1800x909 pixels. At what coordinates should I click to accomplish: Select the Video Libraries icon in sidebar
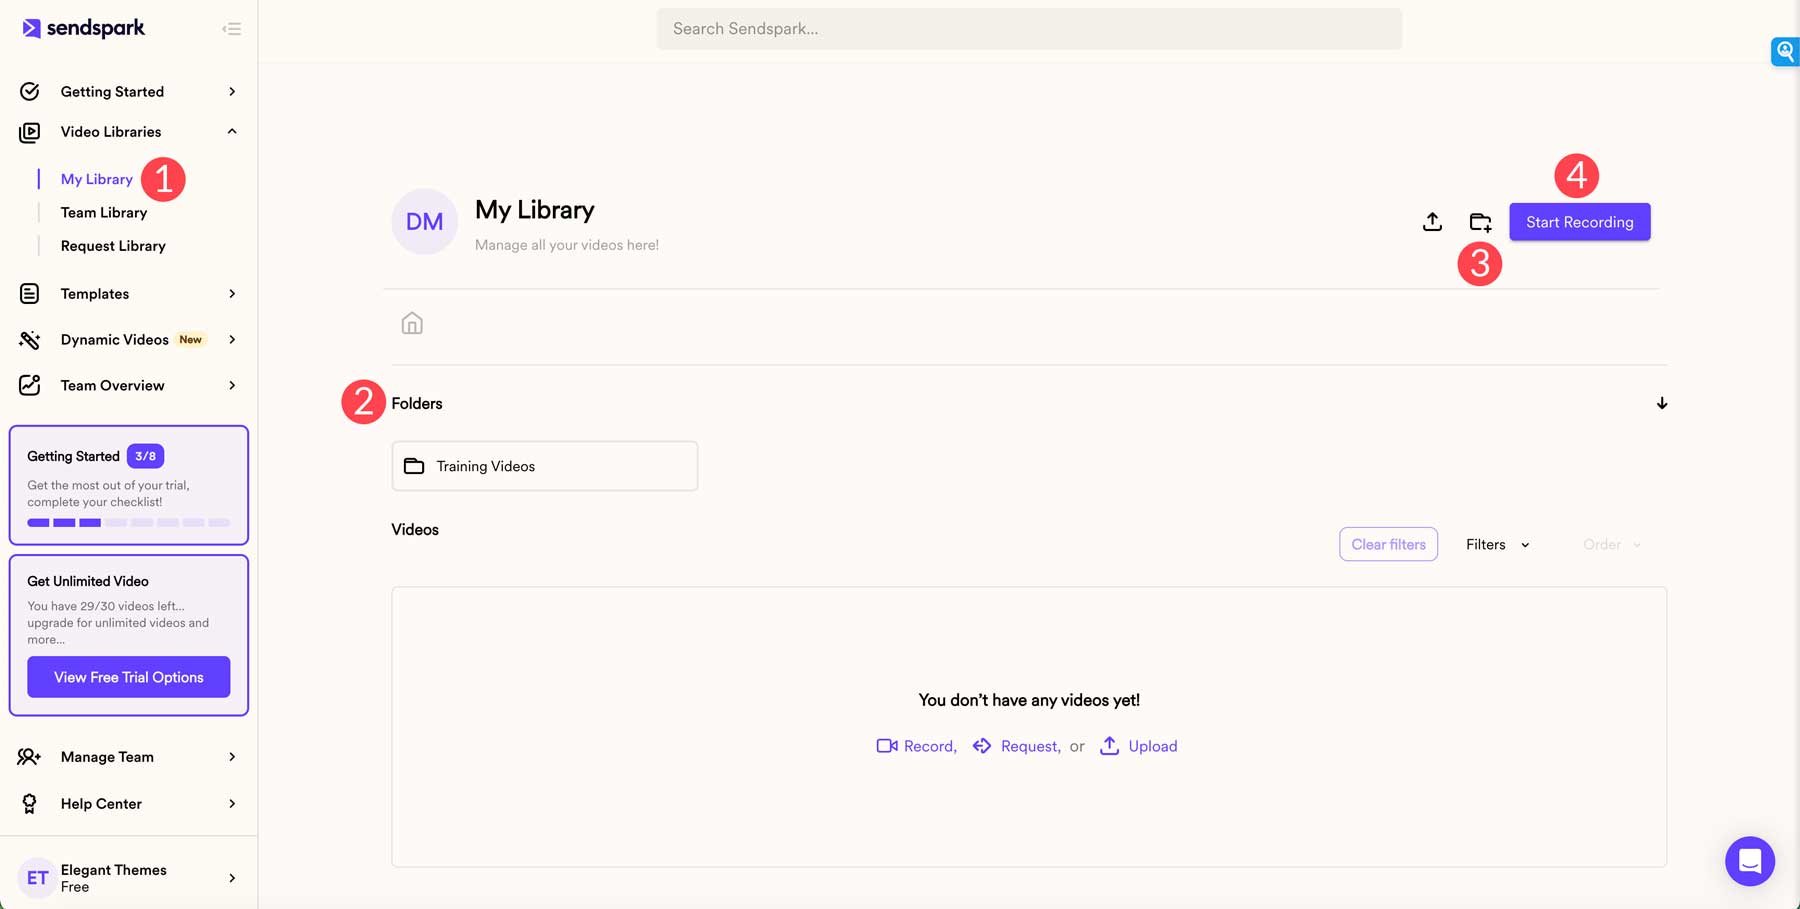coord(29,131)
